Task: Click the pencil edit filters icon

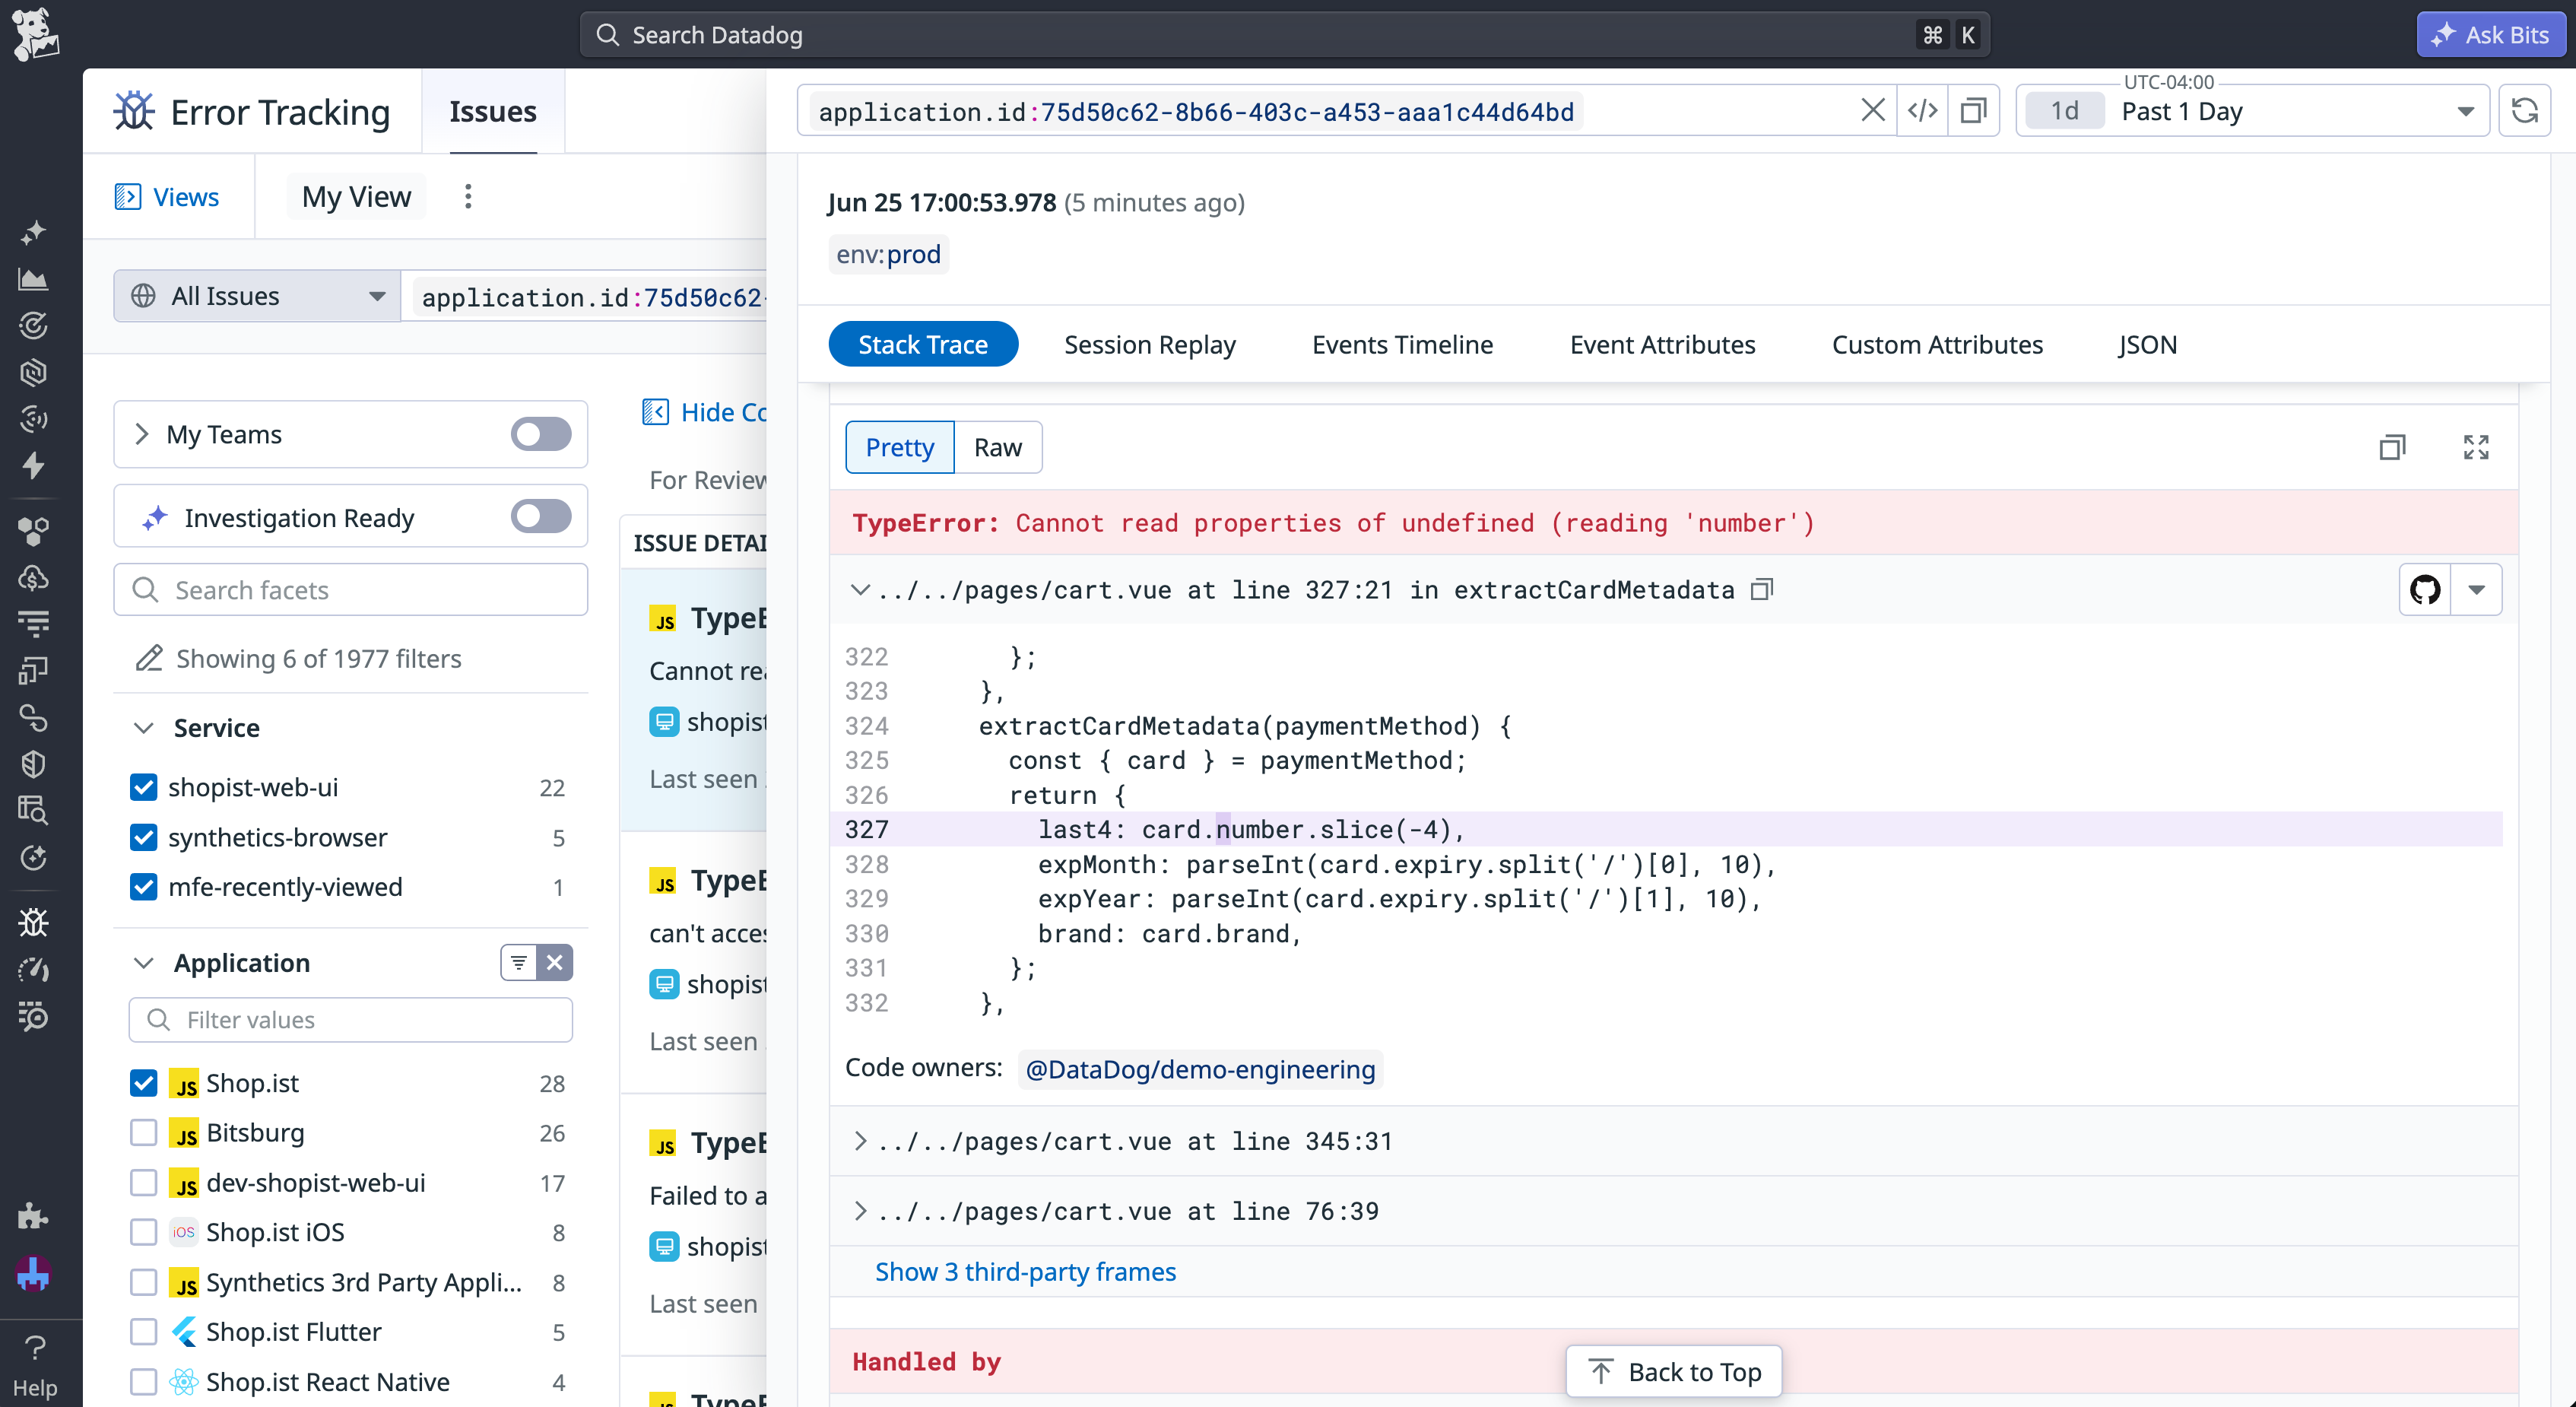Action: [x=149, y=659]
